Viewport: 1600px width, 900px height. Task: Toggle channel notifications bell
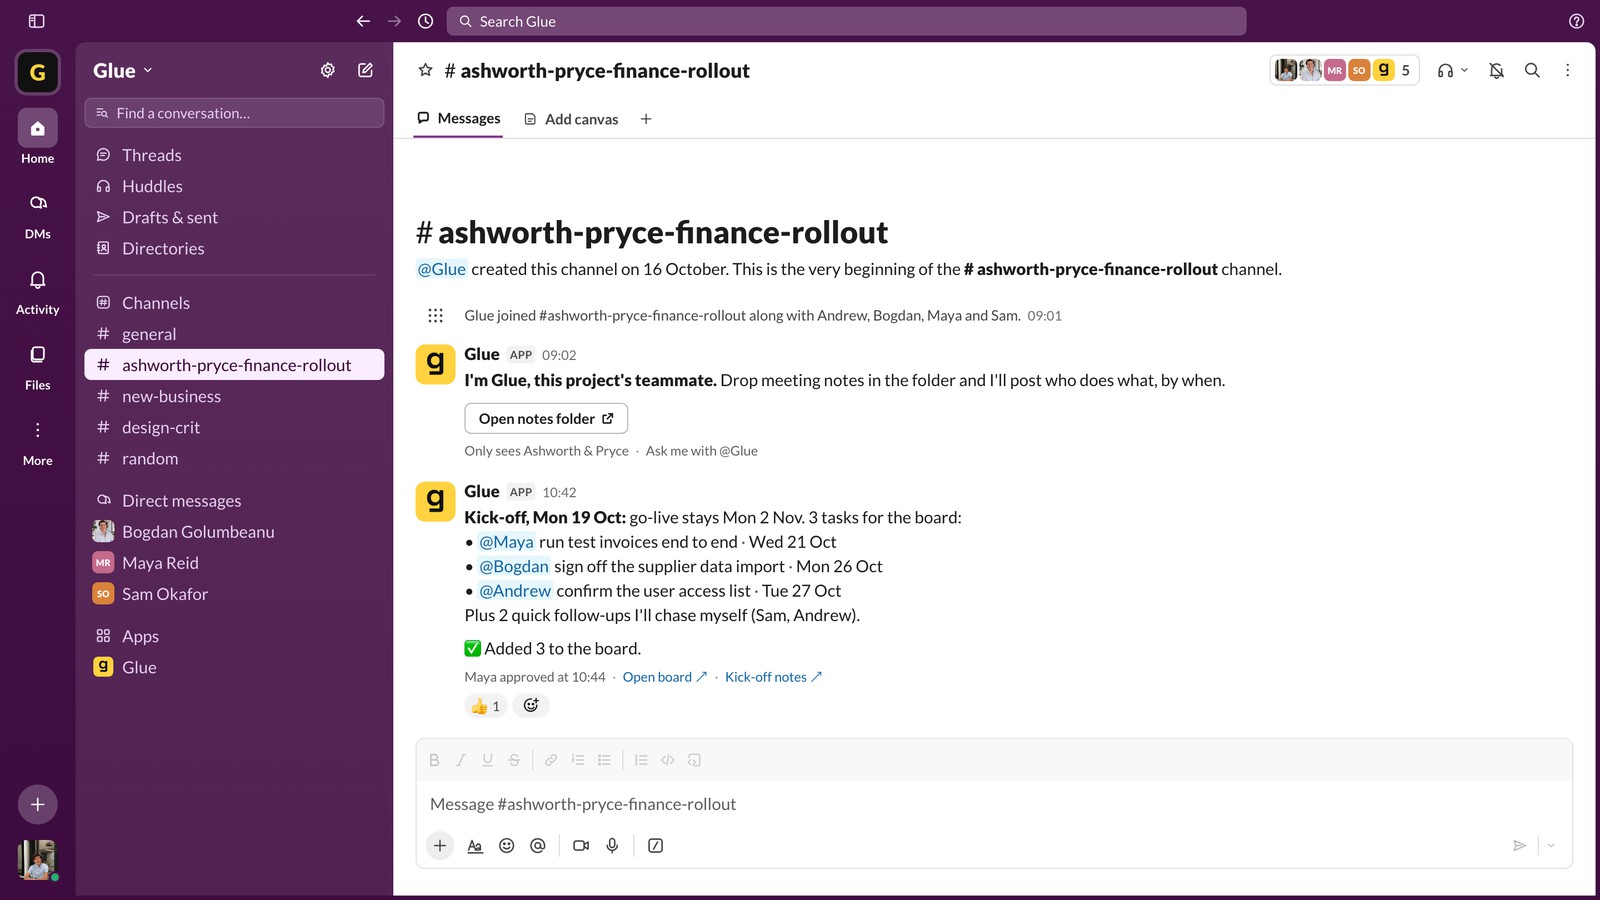pos(1496,70)
